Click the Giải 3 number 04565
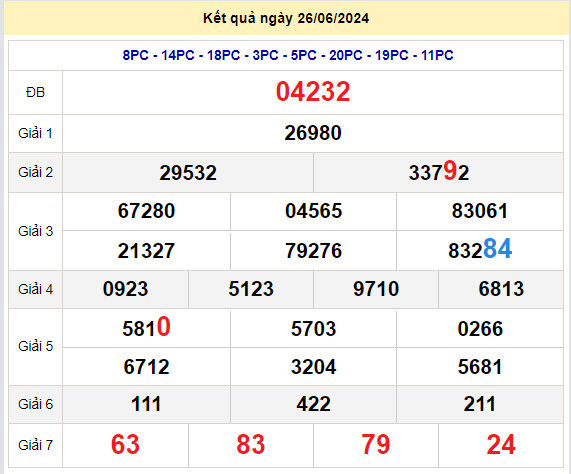571x474 pixels. 314,211
